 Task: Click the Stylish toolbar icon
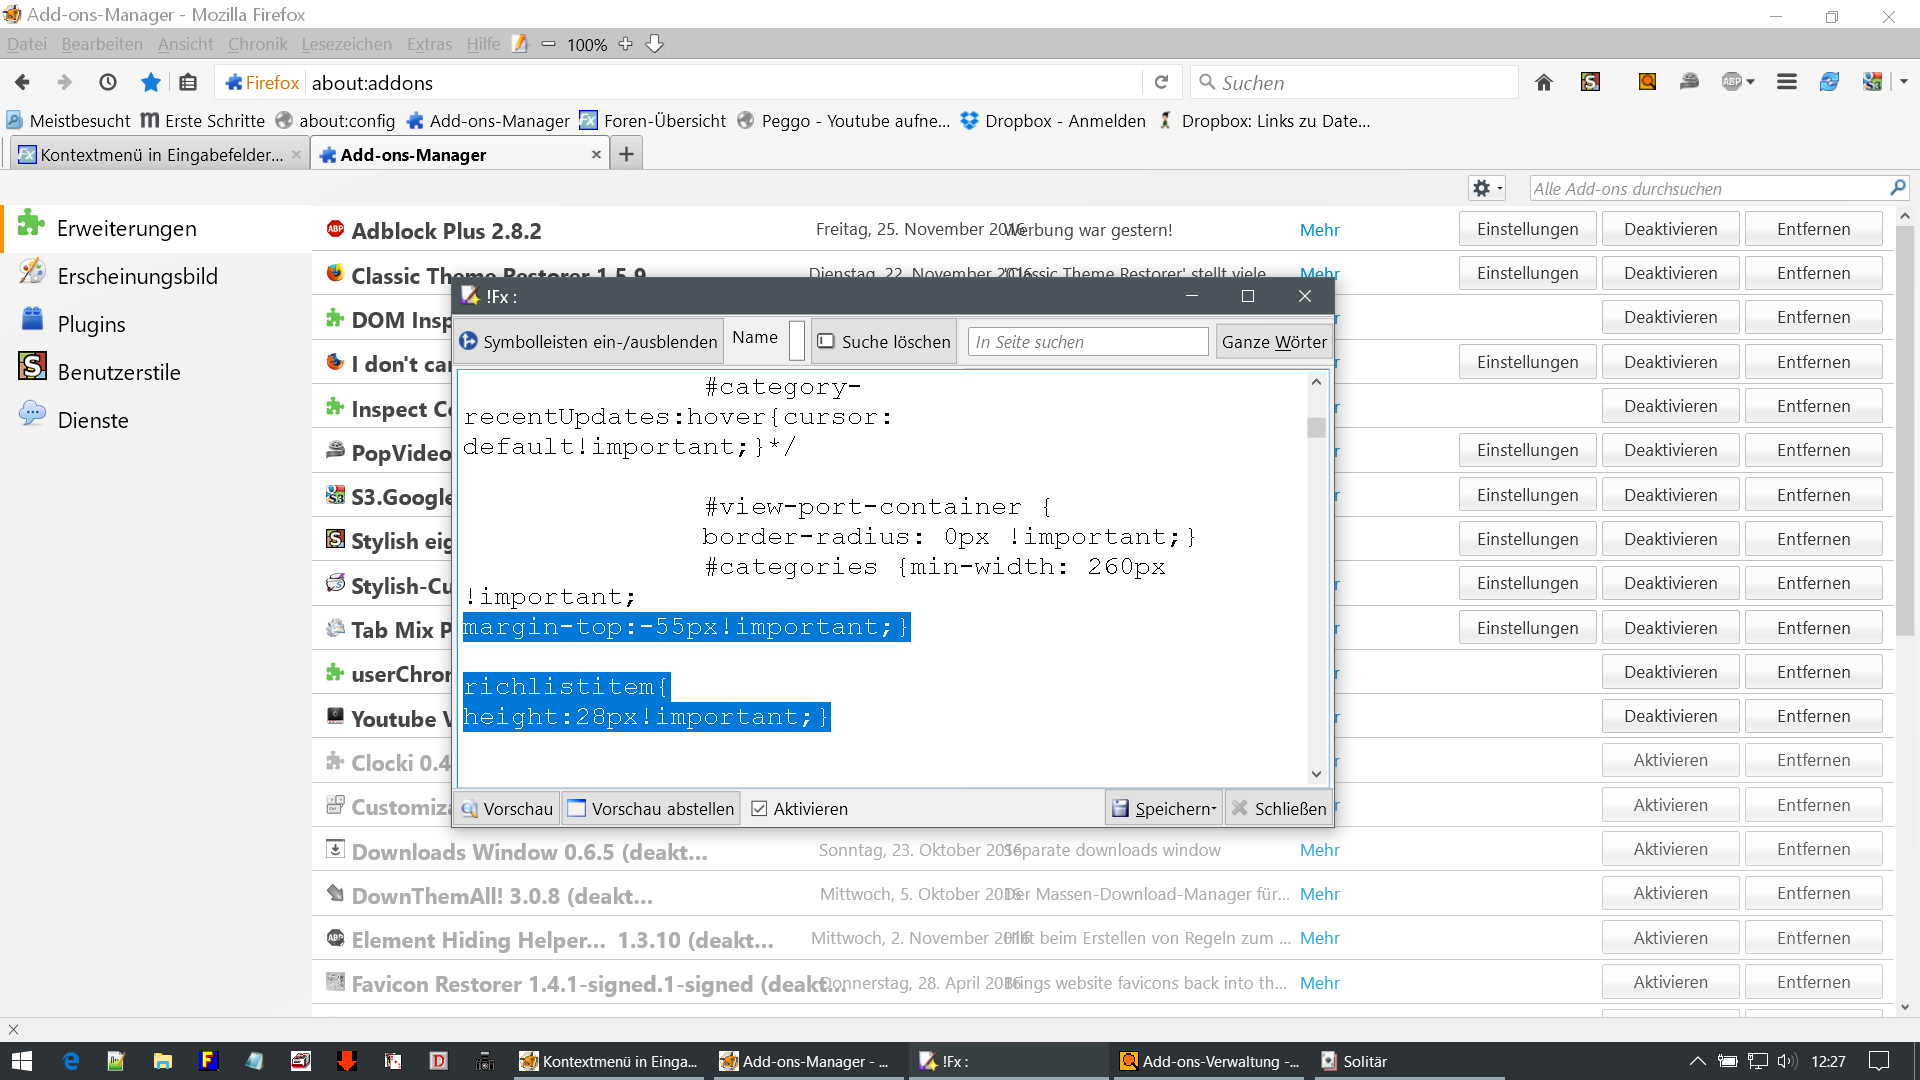click(x=1590, y=82)
